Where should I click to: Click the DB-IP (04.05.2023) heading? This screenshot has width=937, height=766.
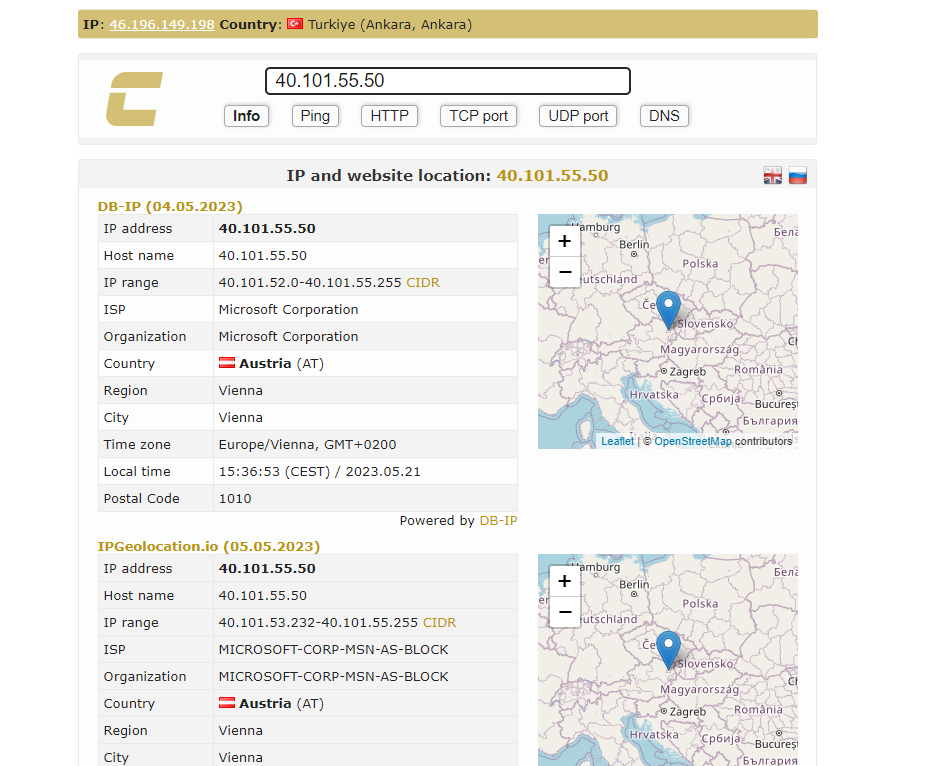(170, 207)
